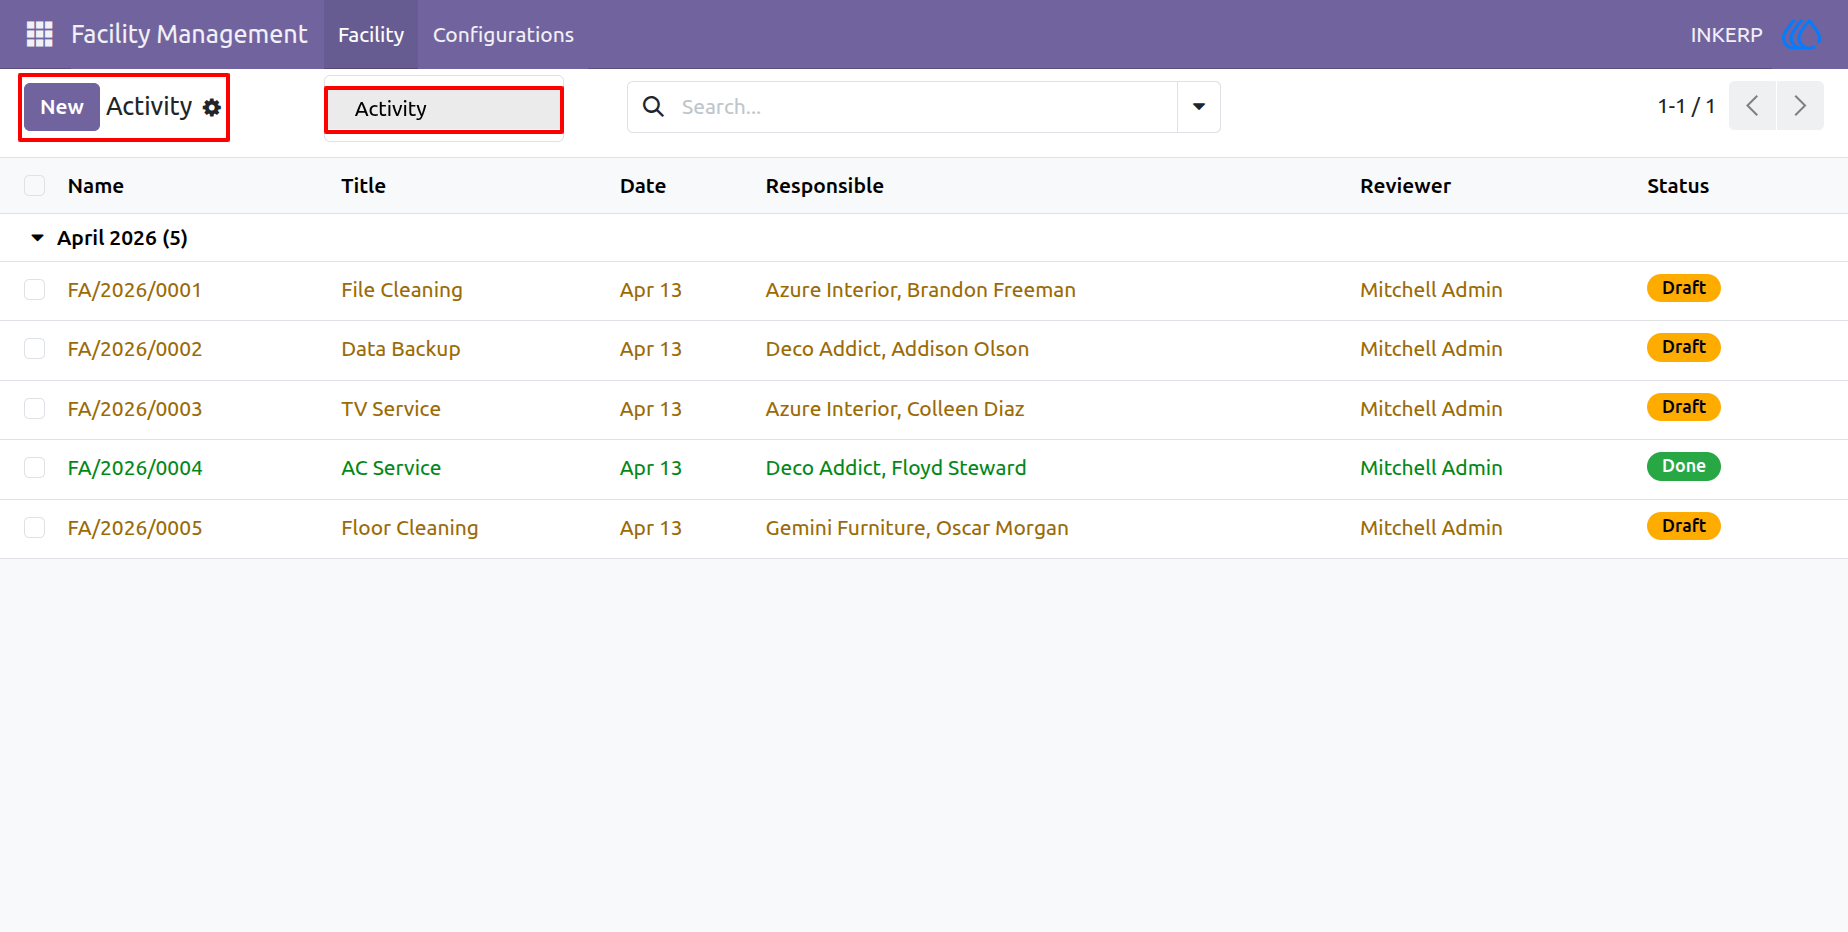The image size is (1848, 932).
Task: Collapse the April 2026 group
Action: coord(38,238)
